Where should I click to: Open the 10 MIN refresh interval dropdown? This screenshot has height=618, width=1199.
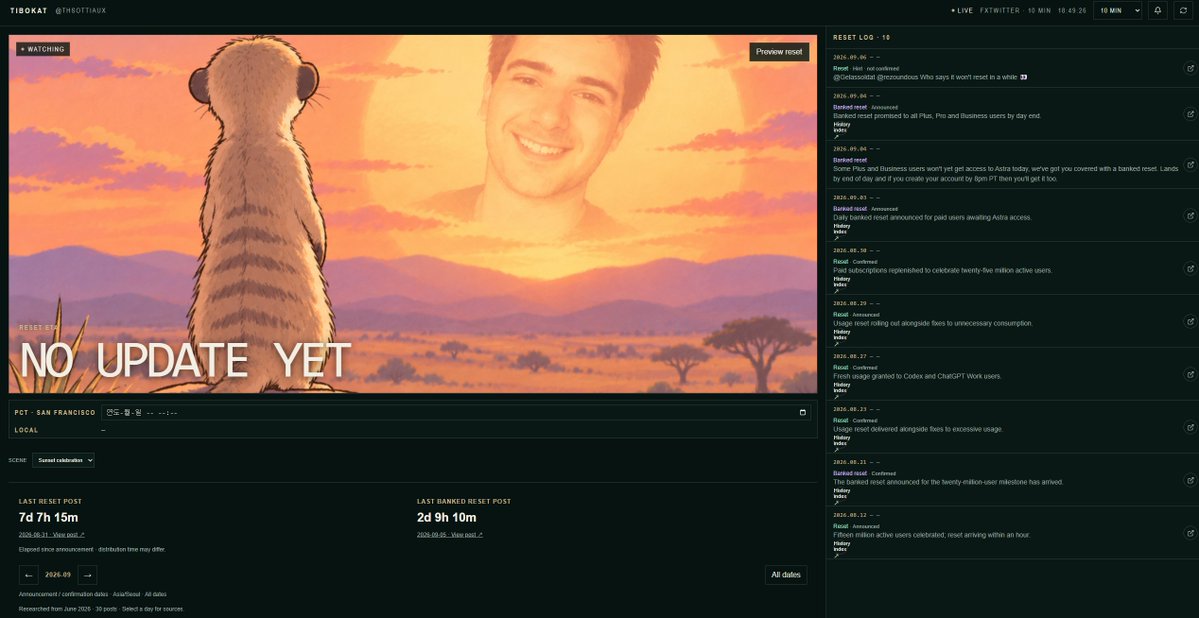coord(1117,10)
